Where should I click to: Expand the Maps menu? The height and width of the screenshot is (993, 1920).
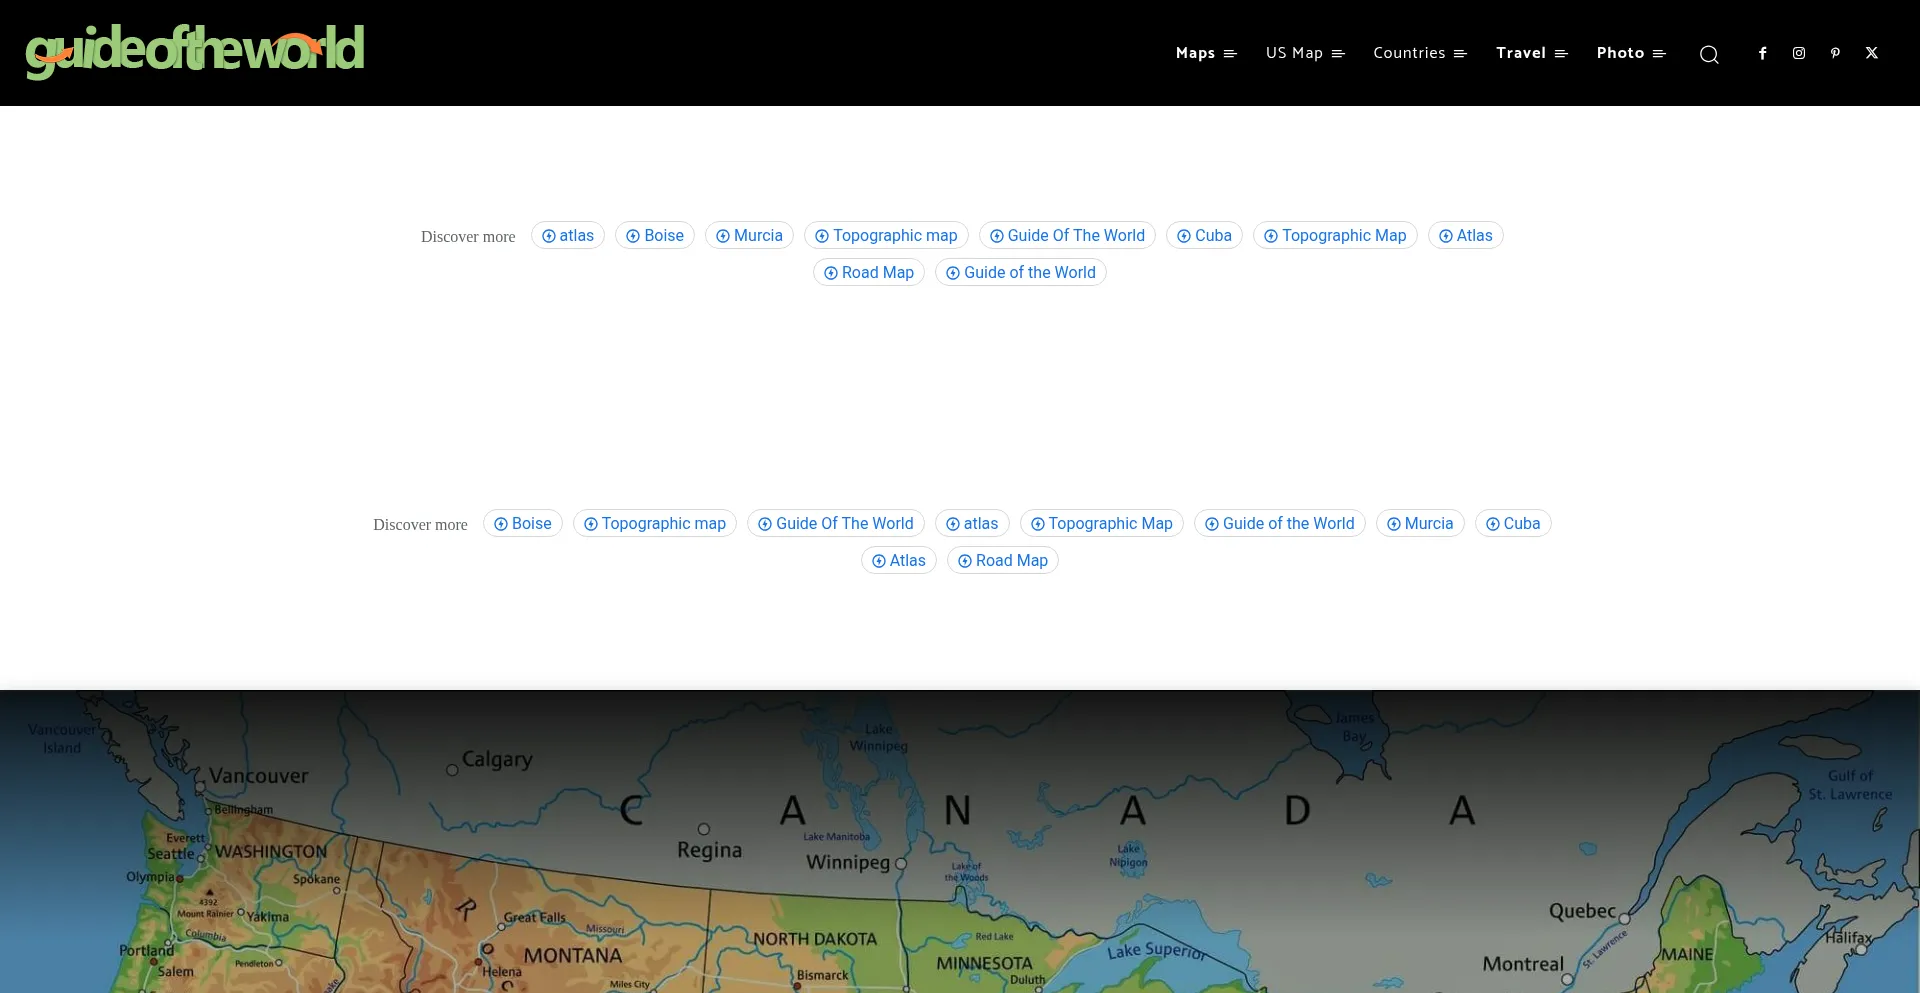click(x=1206, y=53)
